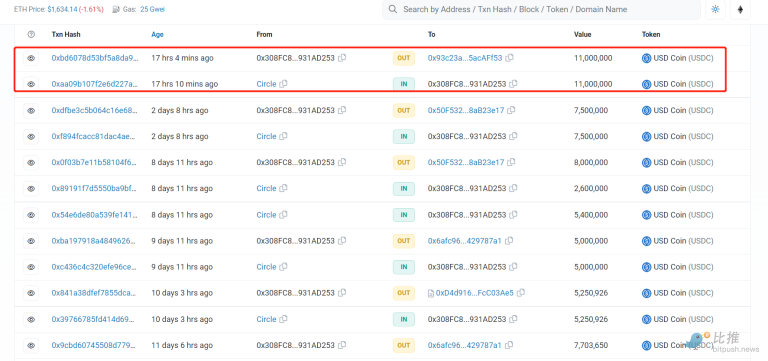768x361 pixels.
Task: Click the Circle link in fourth row
Action: (x=266, y=136)
